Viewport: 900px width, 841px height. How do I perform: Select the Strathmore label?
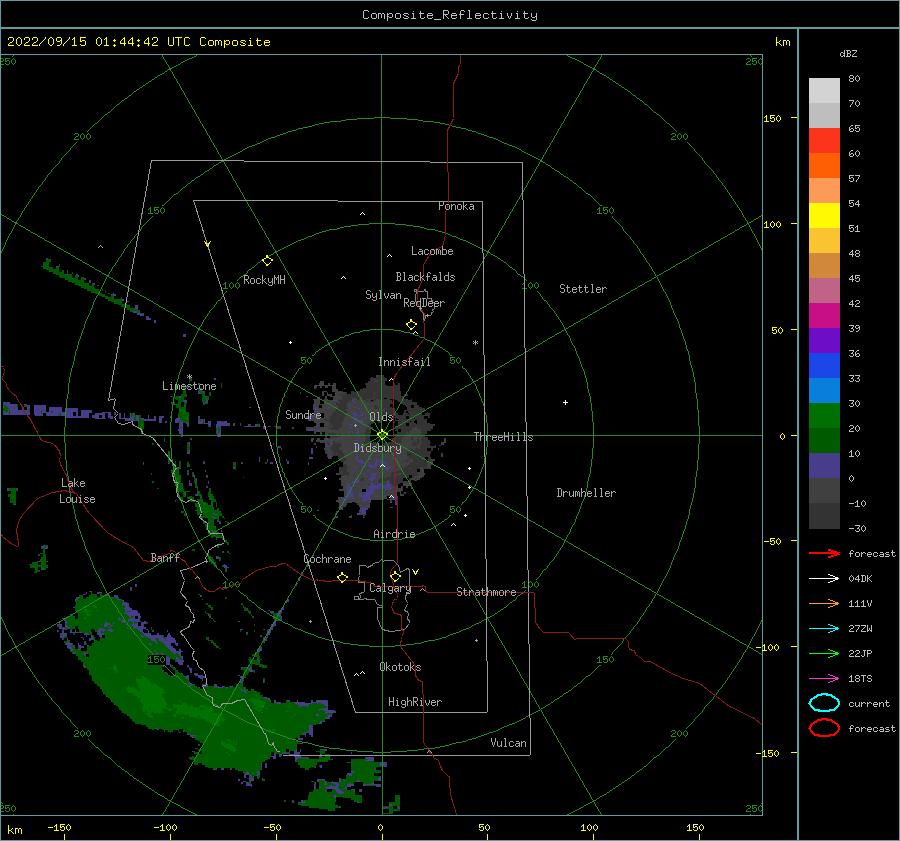(486, 592)
